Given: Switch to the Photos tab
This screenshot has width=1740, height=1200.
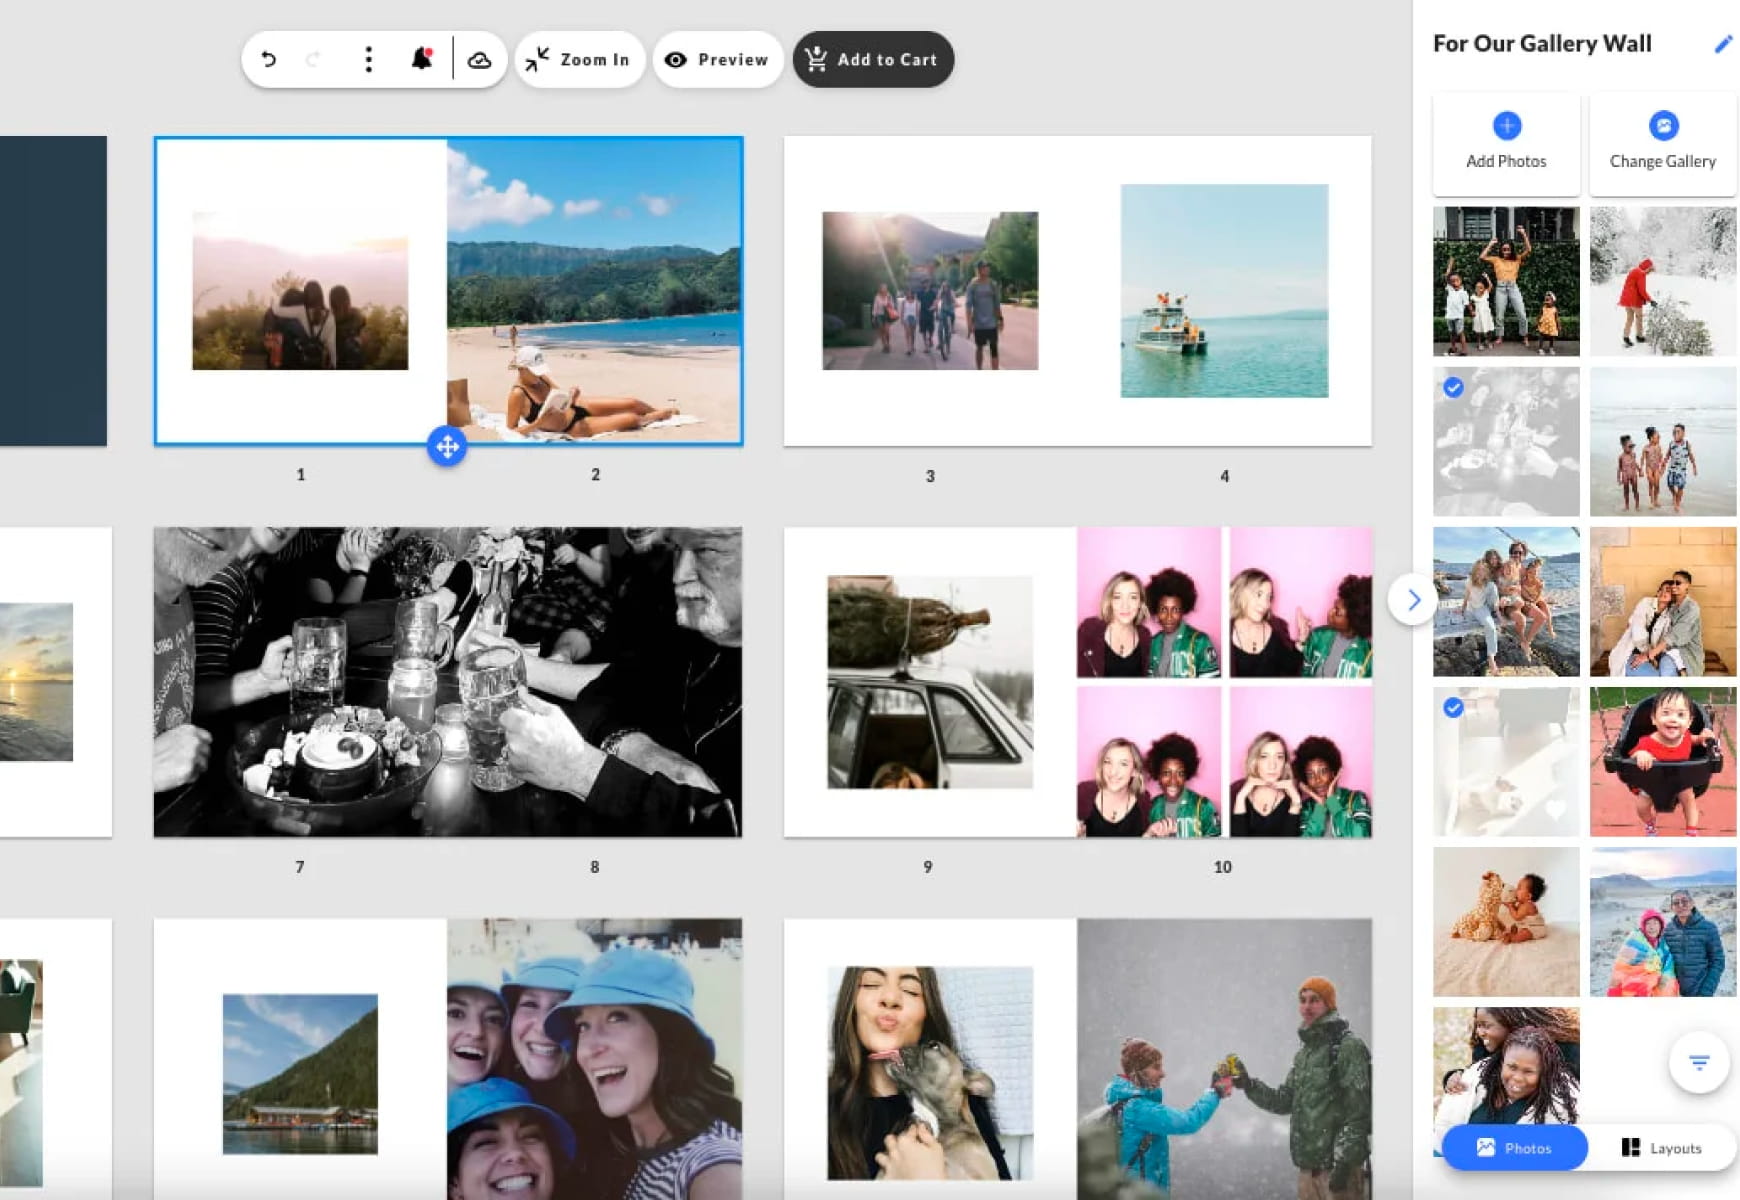Looking at the screenshot, I should [x=1514, y=1148].
